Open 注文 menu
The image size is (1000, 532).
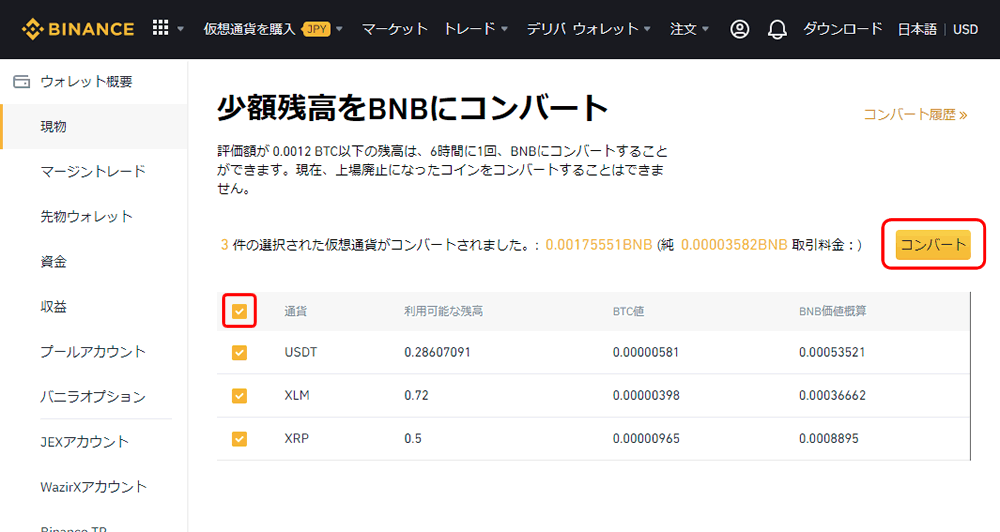[683, 29]
